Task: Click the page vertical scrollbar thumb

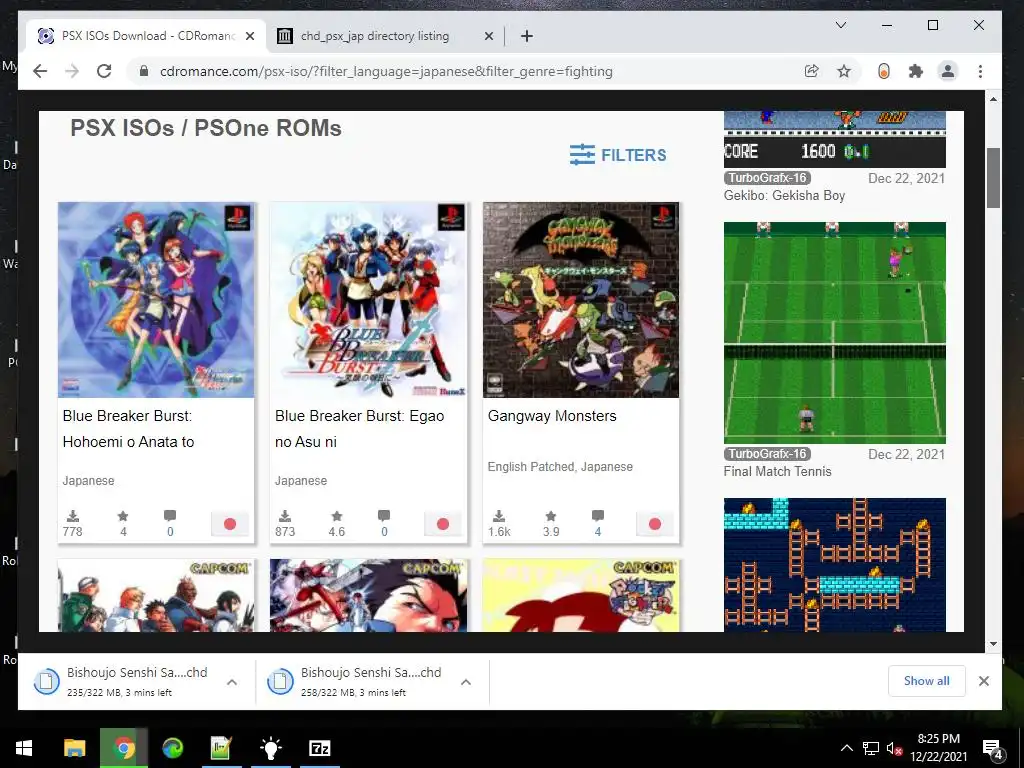Action: [993, 178]
